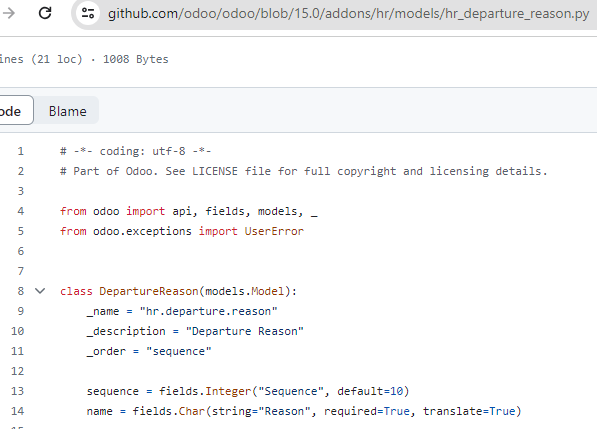
Task: Click the GitHub URL in address bar
Action: click(x=348, y=14)
